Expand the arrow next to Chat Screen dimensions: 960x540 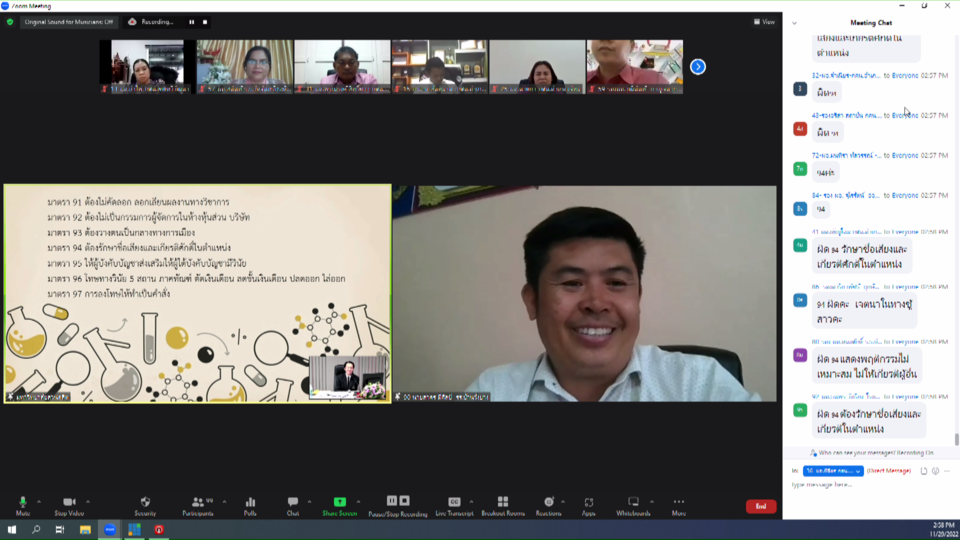pyautogui.click(x=309, y=502)
